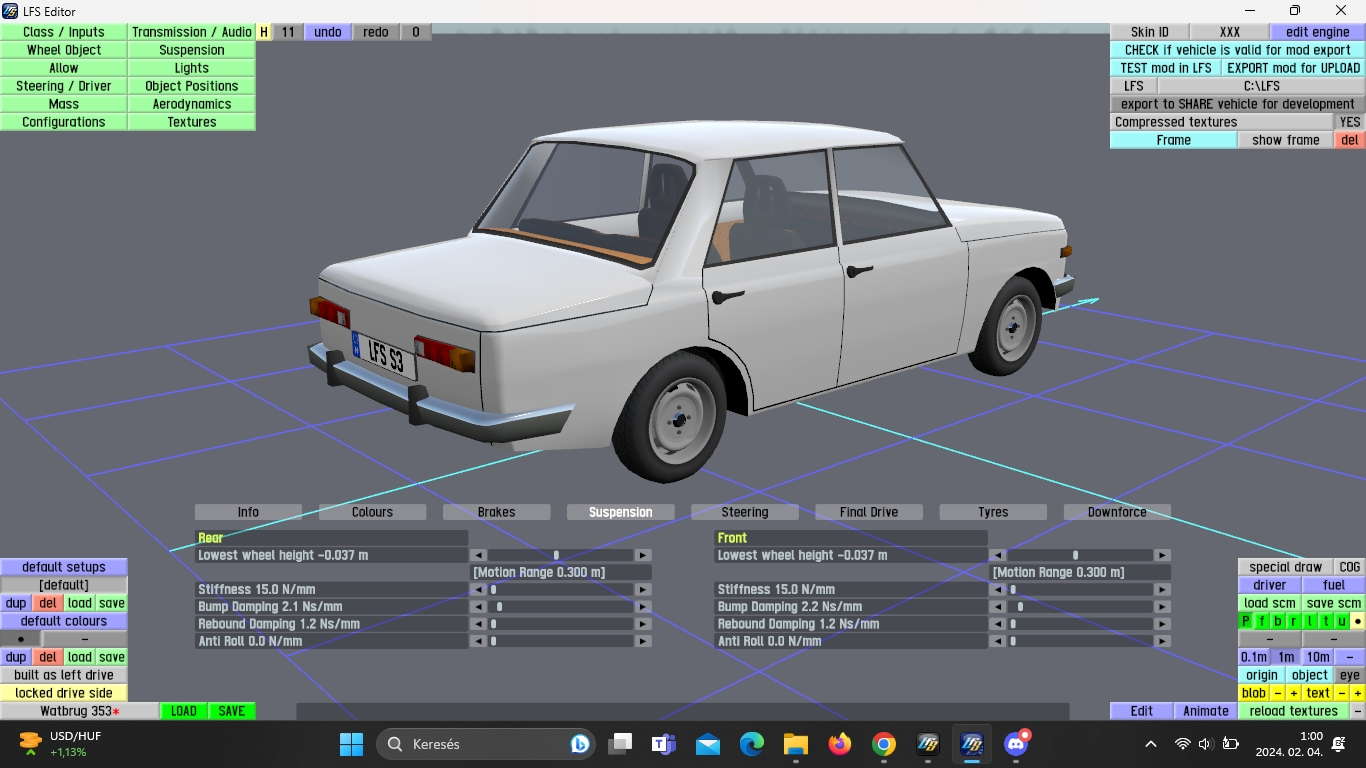Viewport: 1366px width, 768px height.
Task: Click the Front Bump Damping slider
Action: coord(1080,607)
